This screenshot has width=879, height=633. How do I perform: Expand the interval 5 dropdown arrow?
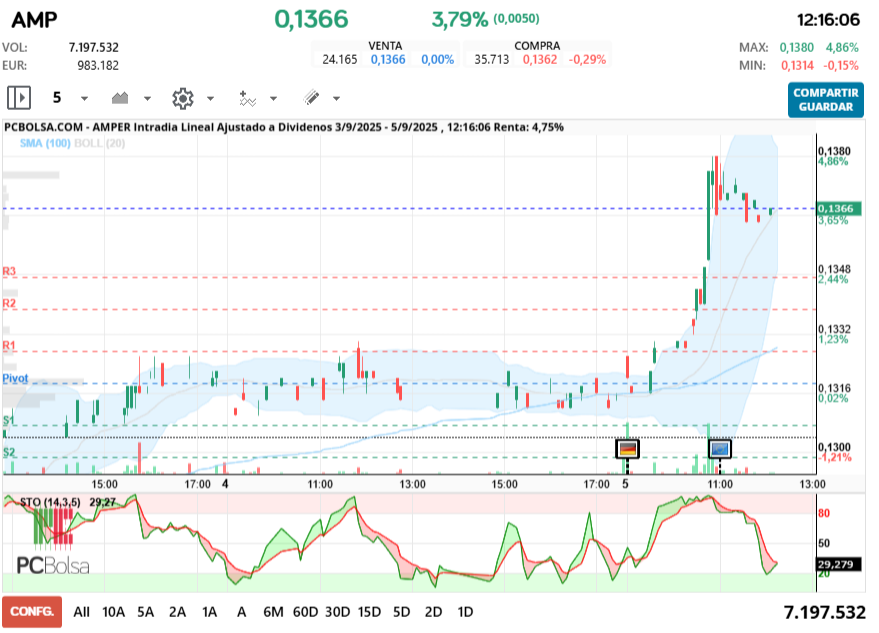84,99
